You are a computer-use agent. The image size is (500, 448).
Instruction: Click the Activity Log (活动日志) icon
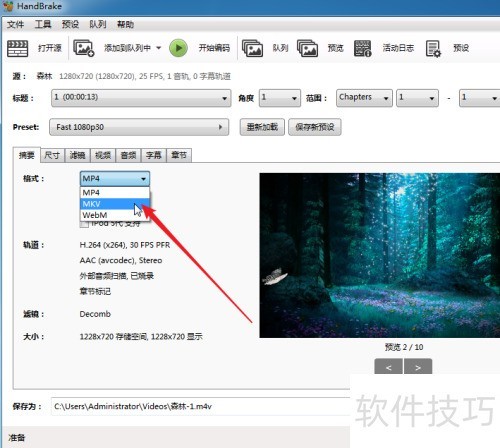[x=363, y=48]
